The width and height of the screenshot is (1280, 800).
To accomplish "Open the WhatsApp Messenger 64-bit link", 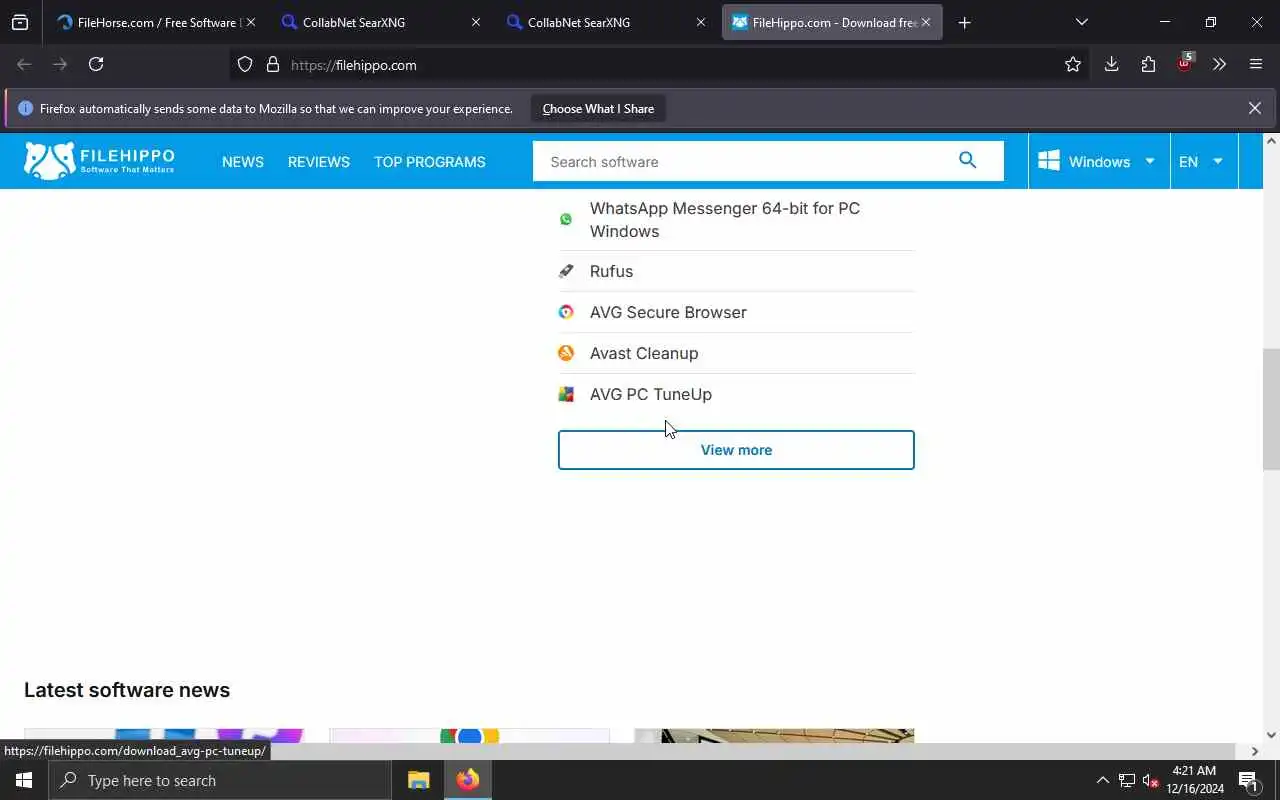I will (x=725, y=219).
